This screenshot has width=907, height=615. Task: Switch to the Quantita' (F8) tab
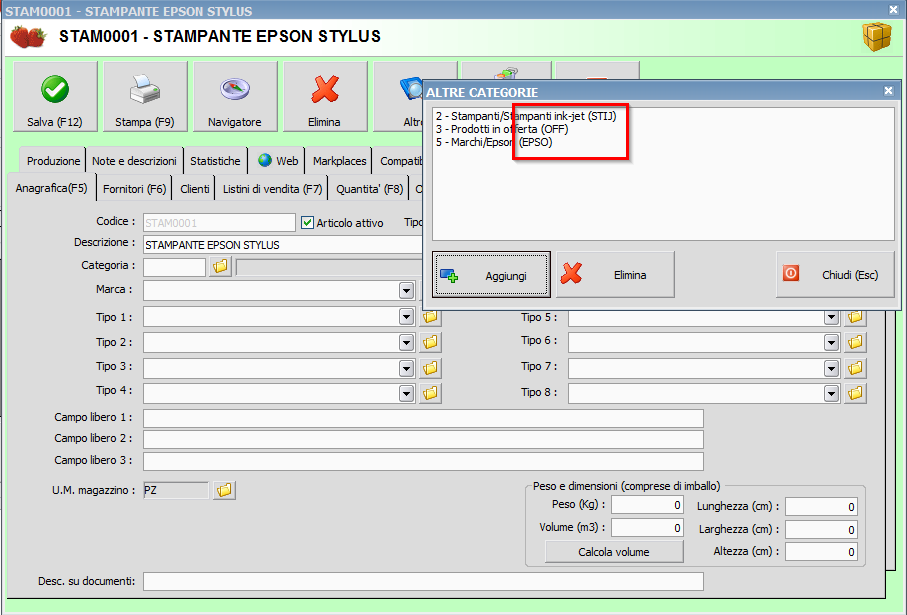click(x=370, y=189)
